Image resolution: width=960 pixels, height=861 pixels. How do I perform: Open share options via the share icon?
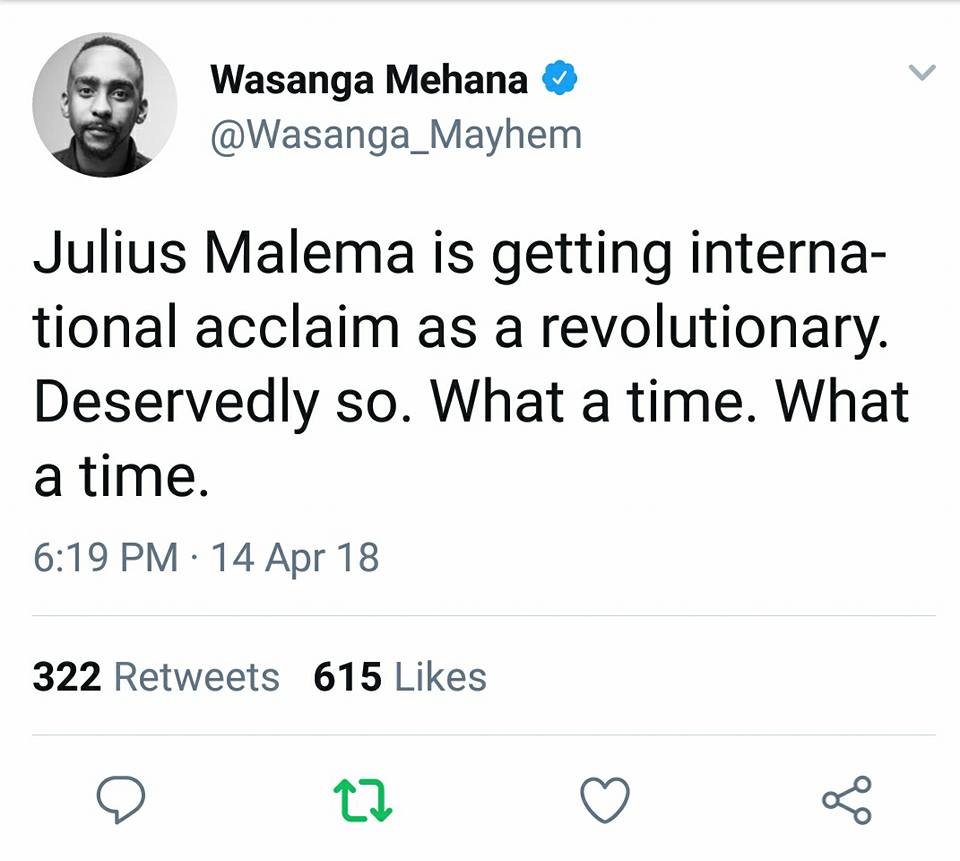tap(847, 800)
